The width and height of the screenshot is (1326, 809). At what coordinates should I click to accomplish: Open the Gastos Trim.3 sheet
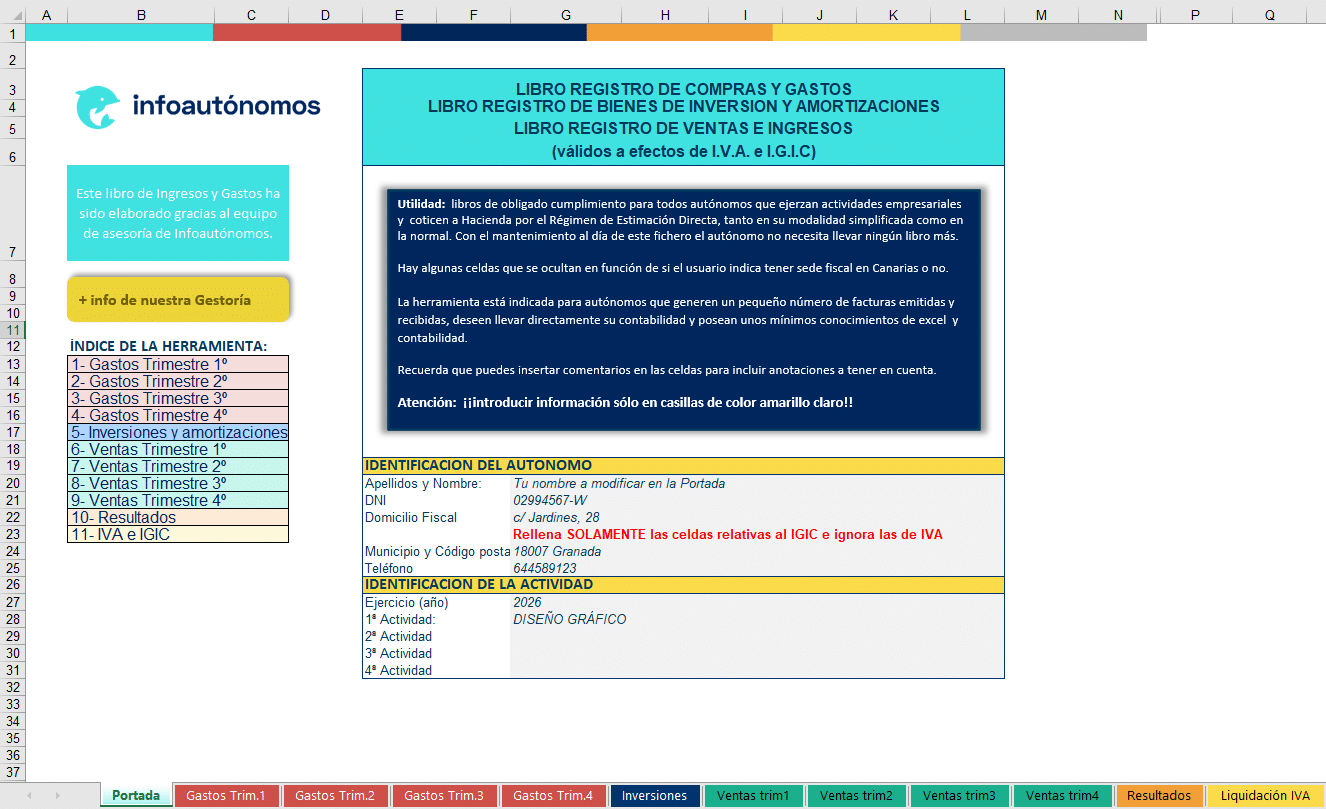coord(444,795)
